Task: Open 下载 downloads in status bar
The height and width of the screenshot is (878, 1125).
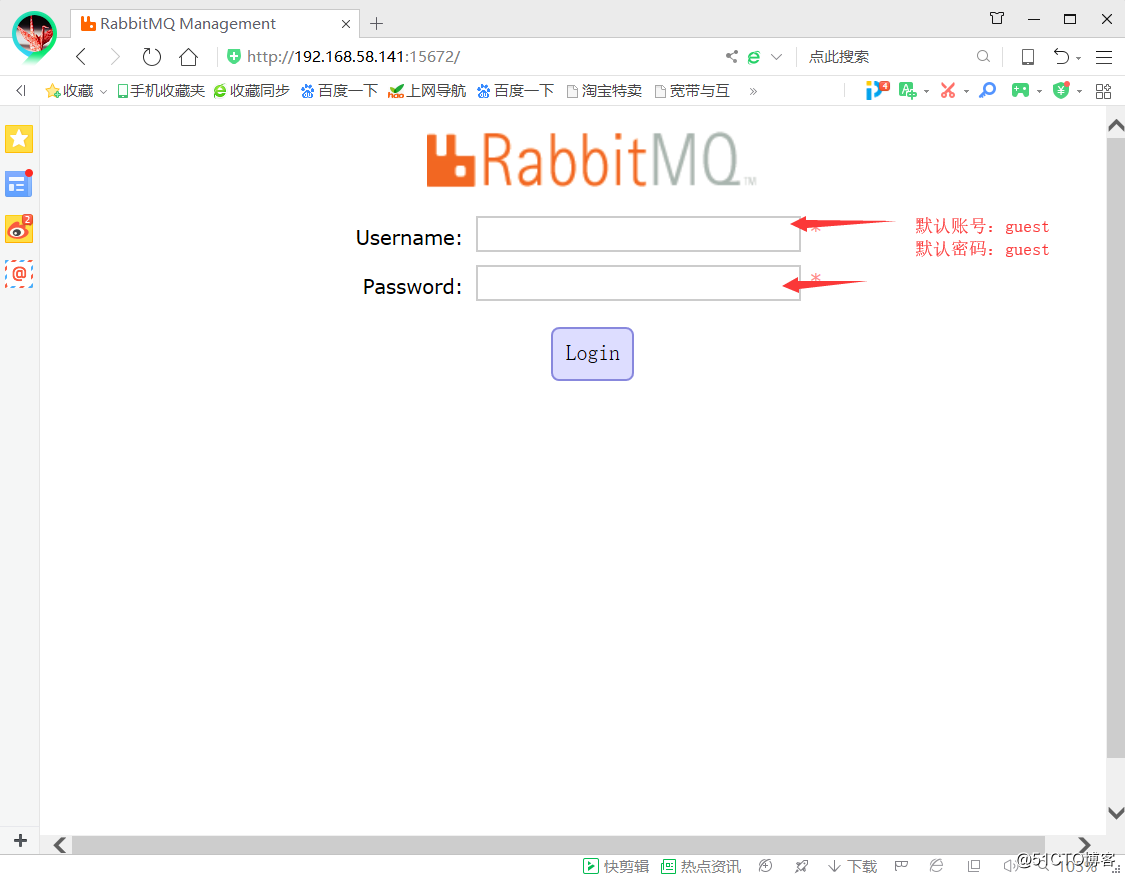Action: (852, 866)
